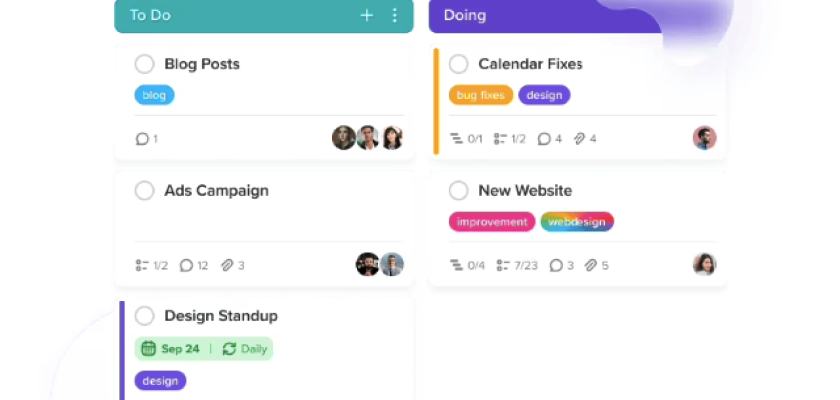Toggle the Design Standup completion circle

tap(145, 316)
